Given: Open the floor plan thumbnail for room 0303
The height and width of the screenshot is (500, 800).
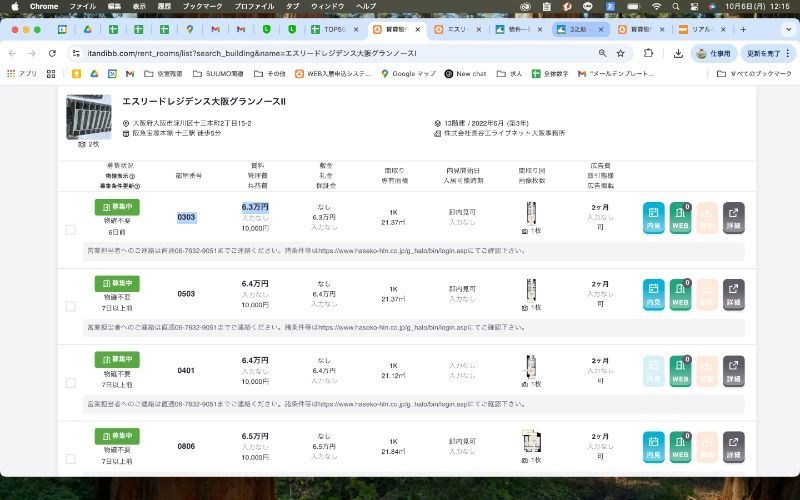Looking at the screenshot, I should point(531,213).
